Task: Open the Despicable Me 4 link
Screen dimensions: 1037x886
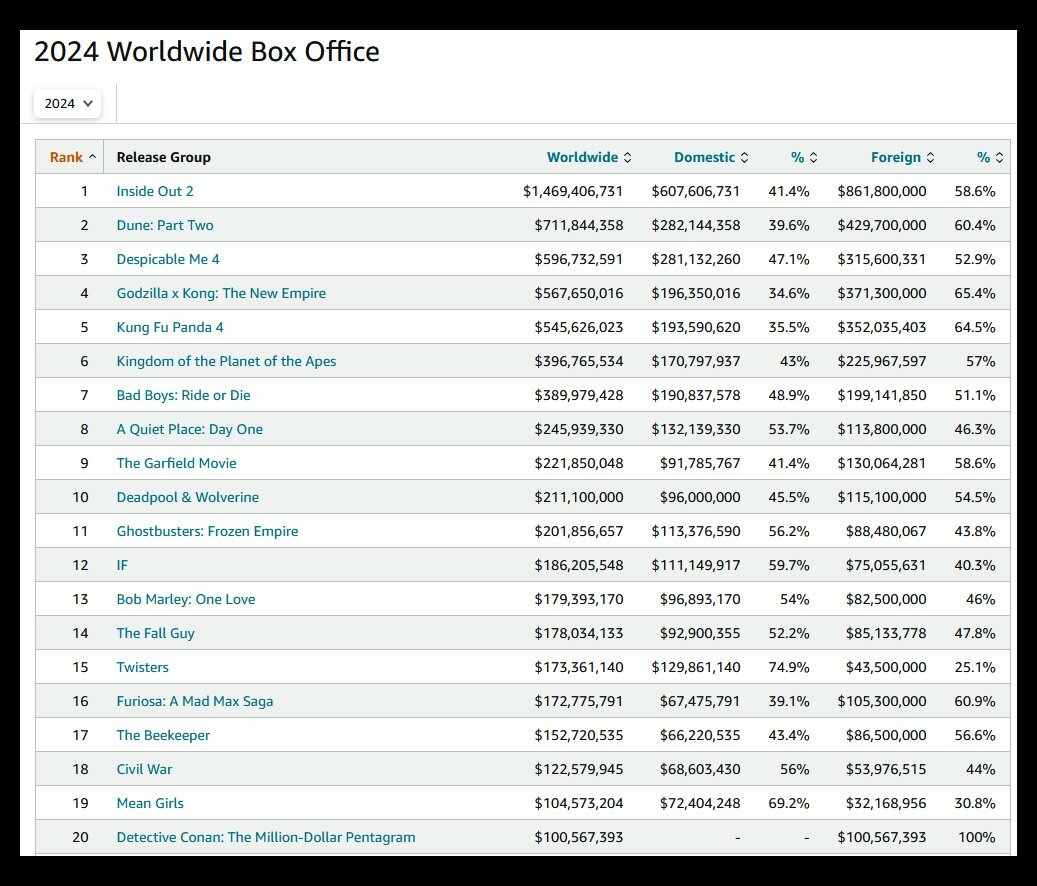Action: pyautogui.click(x=168, y=259)
